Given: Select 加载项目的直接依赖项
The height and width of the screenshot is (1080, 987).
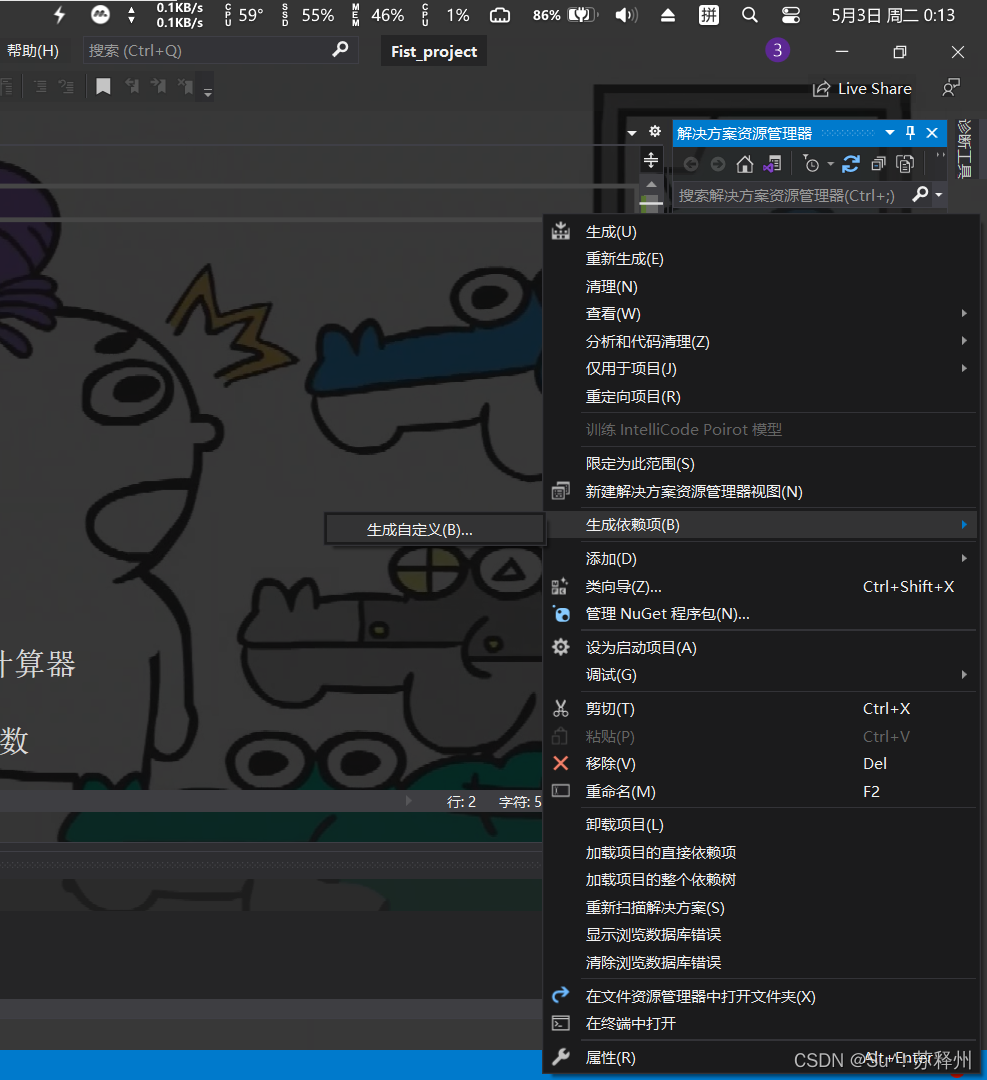Looking at the screenshot, I should [x=761, y=853].
